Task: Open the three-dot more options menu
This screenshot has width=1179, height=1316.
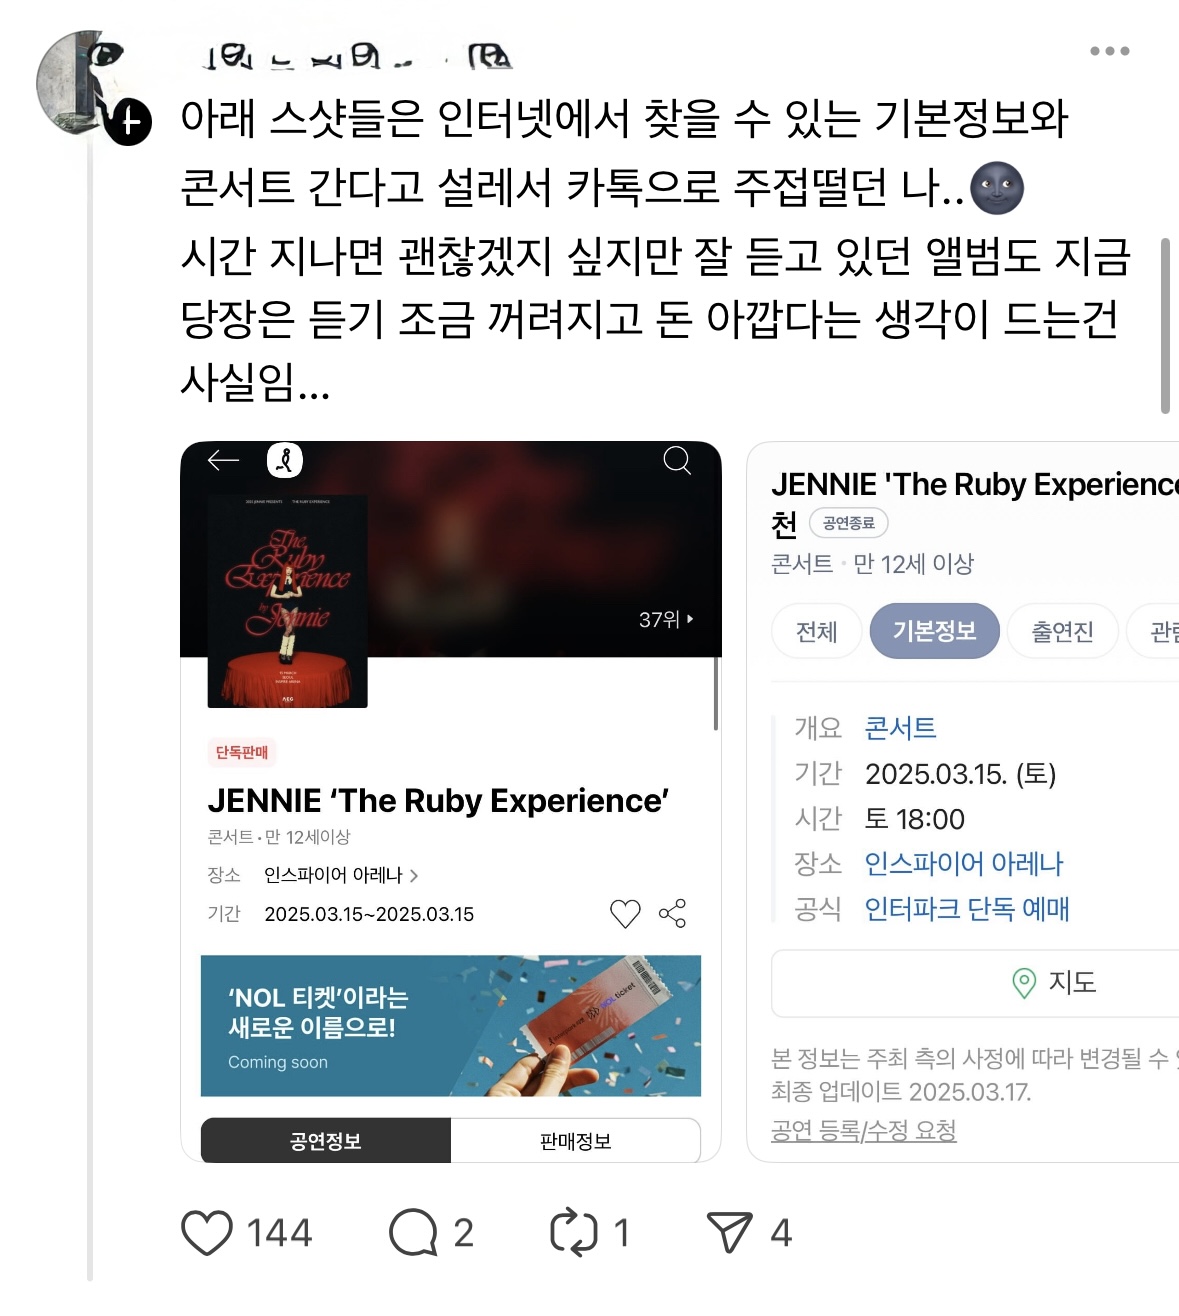Action: tap(1110, 51)
